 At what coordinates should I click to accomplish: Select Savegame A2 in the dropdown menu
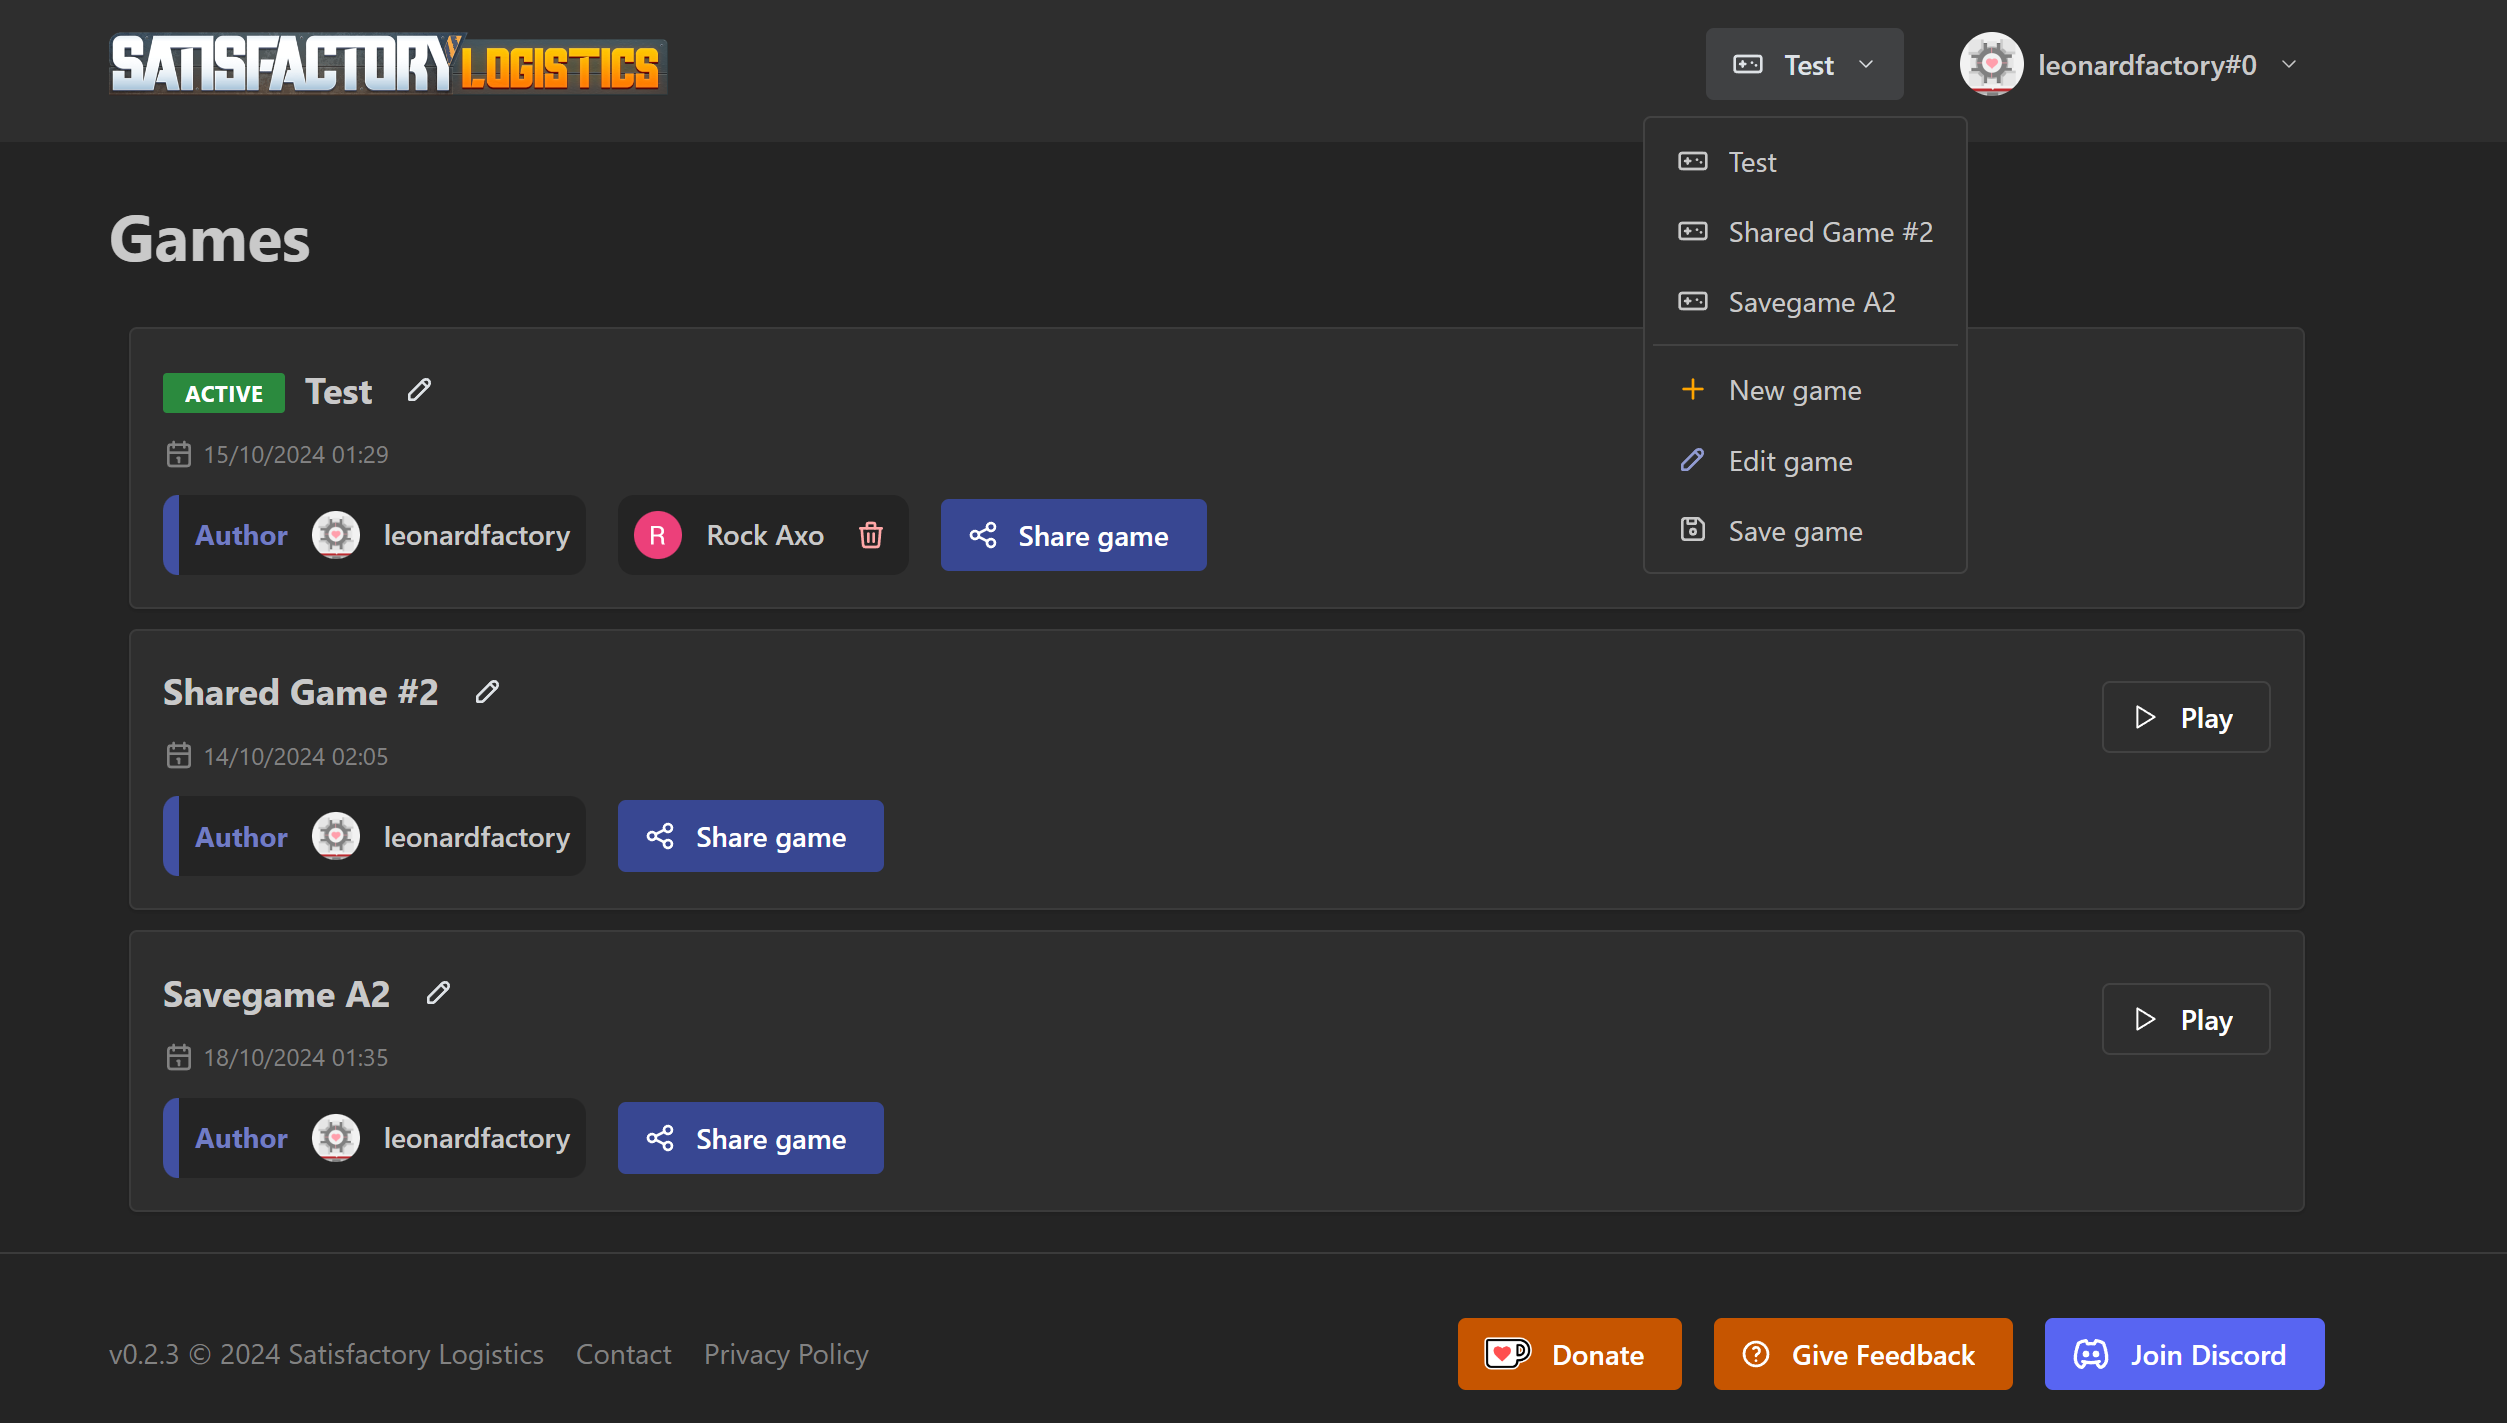tap(1811, 302)
